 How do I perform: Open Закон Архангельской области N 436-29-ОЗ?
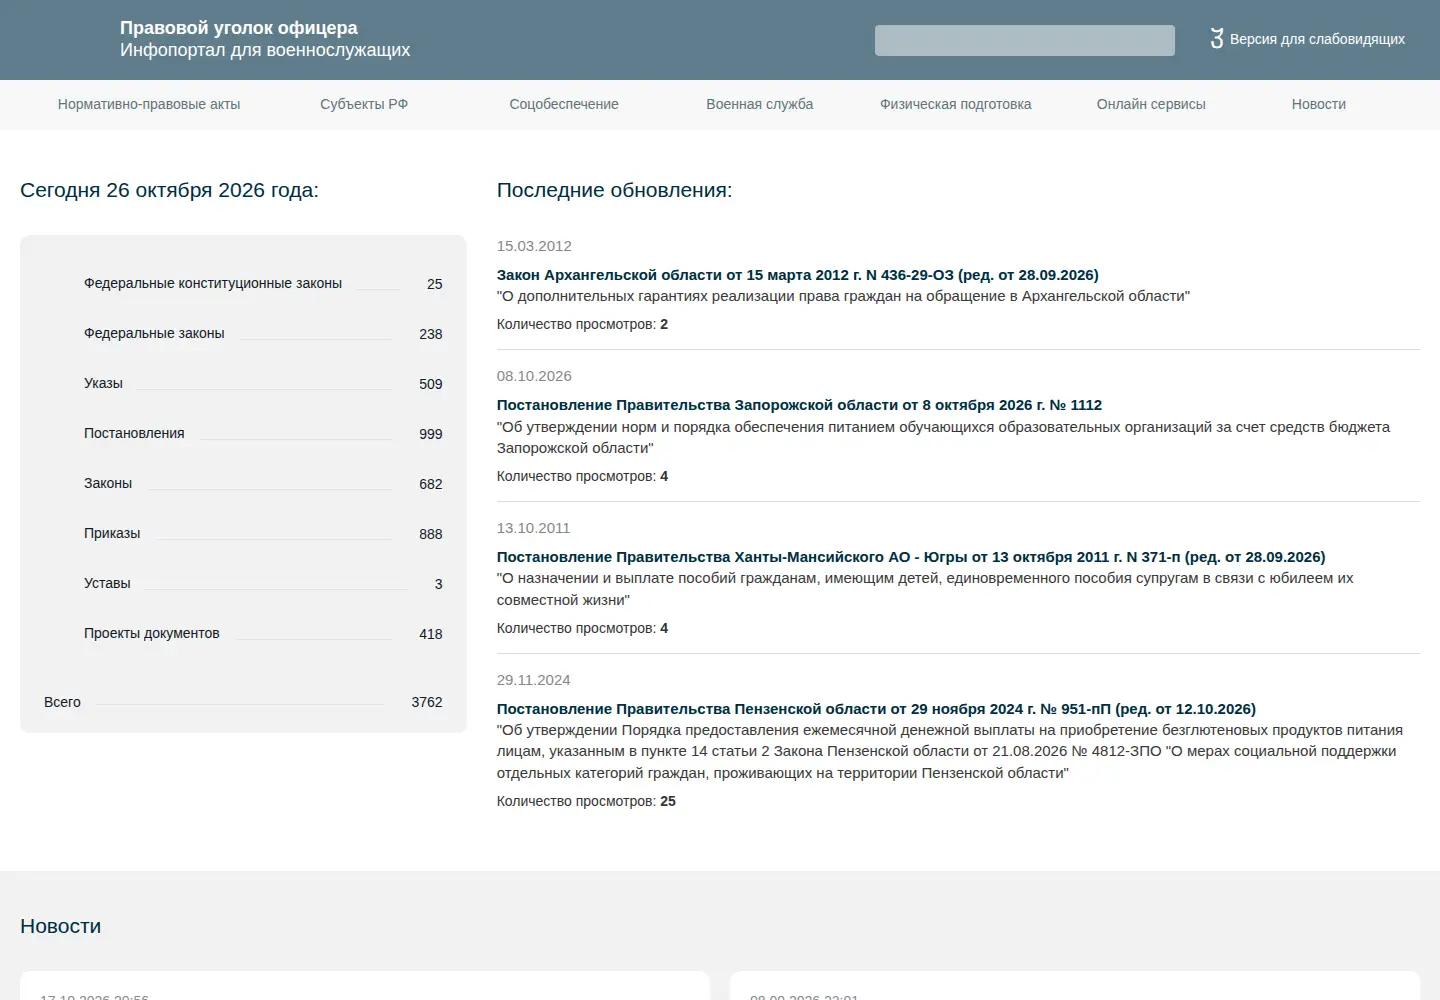click(798, 275)
